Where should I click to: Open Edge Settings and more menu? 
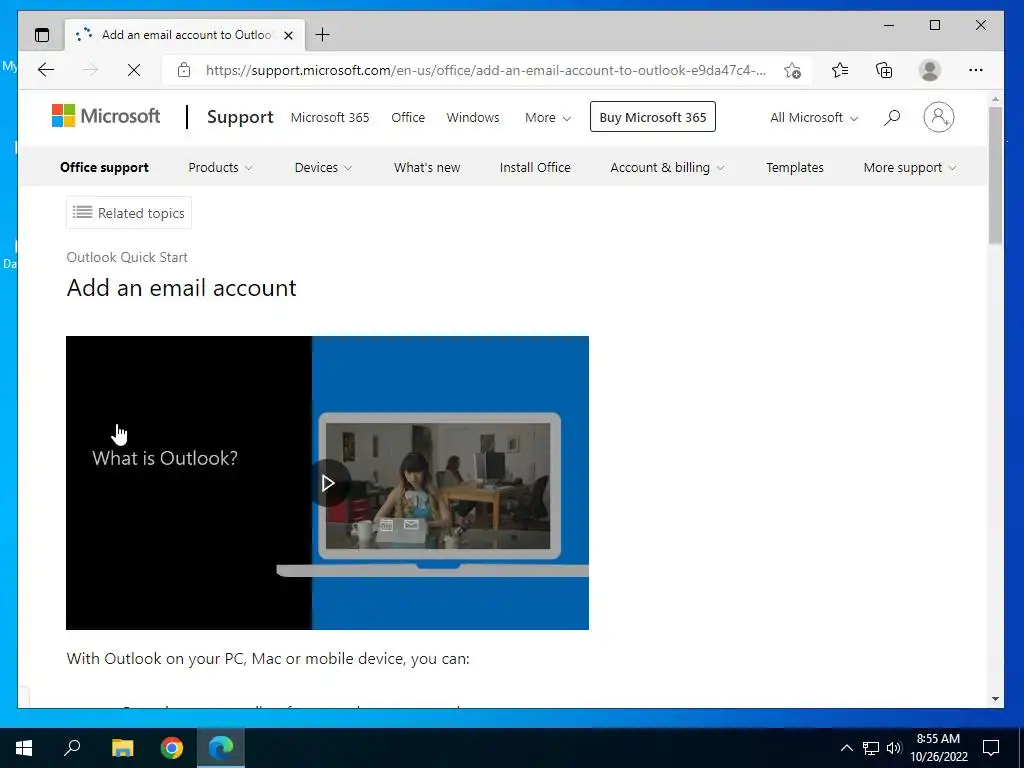point(976,70)
